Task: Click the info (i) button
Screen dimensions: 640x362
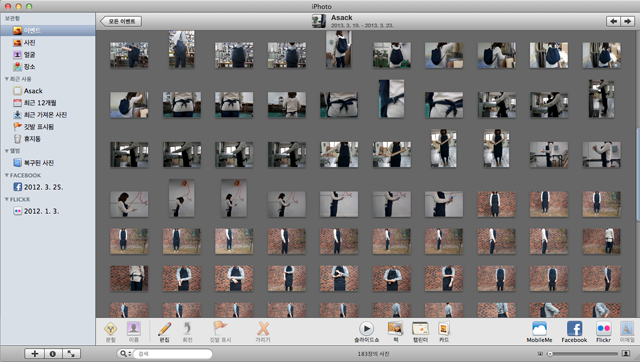Action: [x=53, y=354]
